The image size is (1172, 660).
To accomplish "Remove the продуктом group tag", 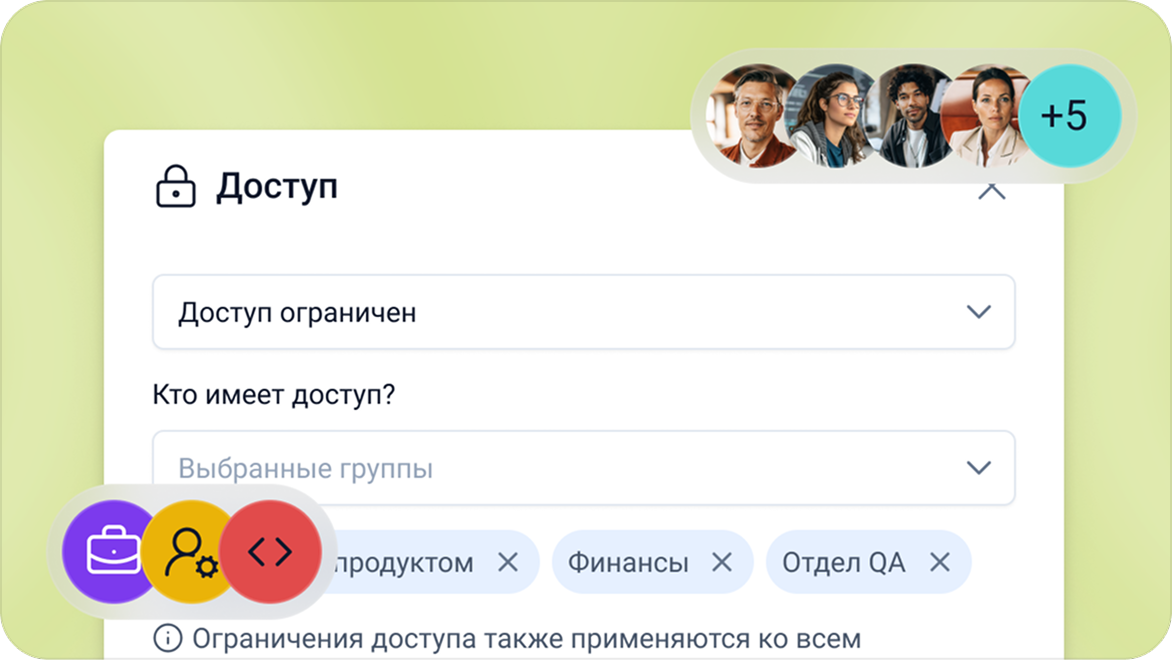I will coord(508,562).
